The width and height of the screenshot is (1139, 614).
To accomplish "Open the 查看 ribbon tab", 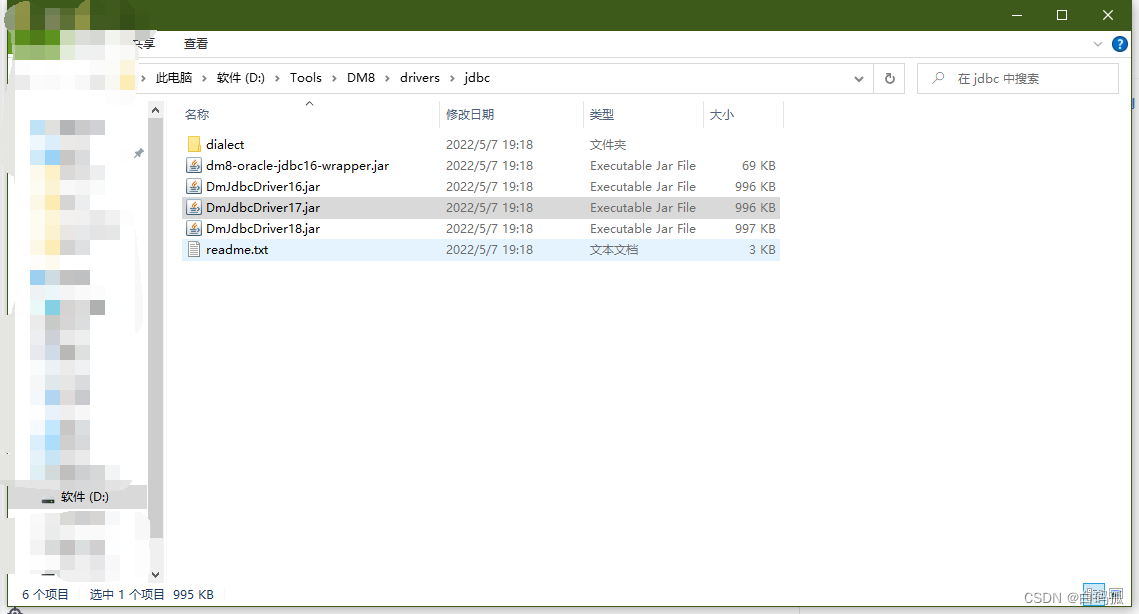I will (195, 44).
